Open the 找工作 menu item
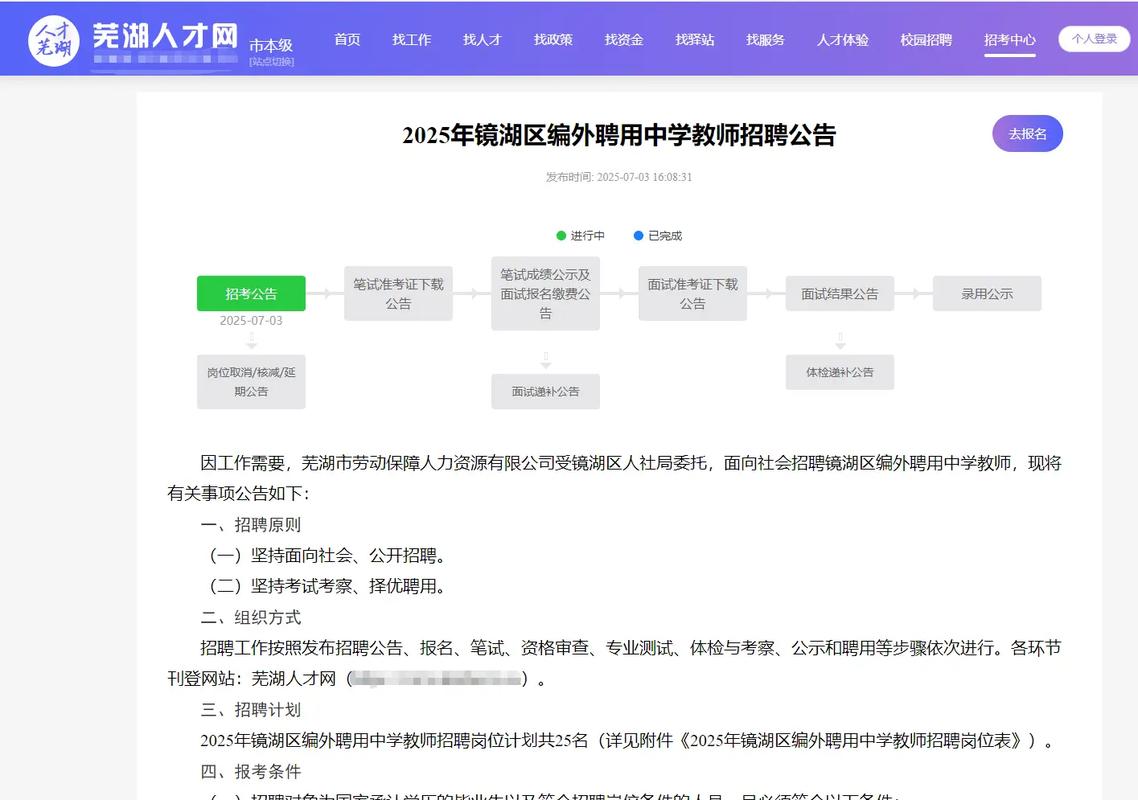The width and height of the screenshot is (1138, 800). pos(411,40)
